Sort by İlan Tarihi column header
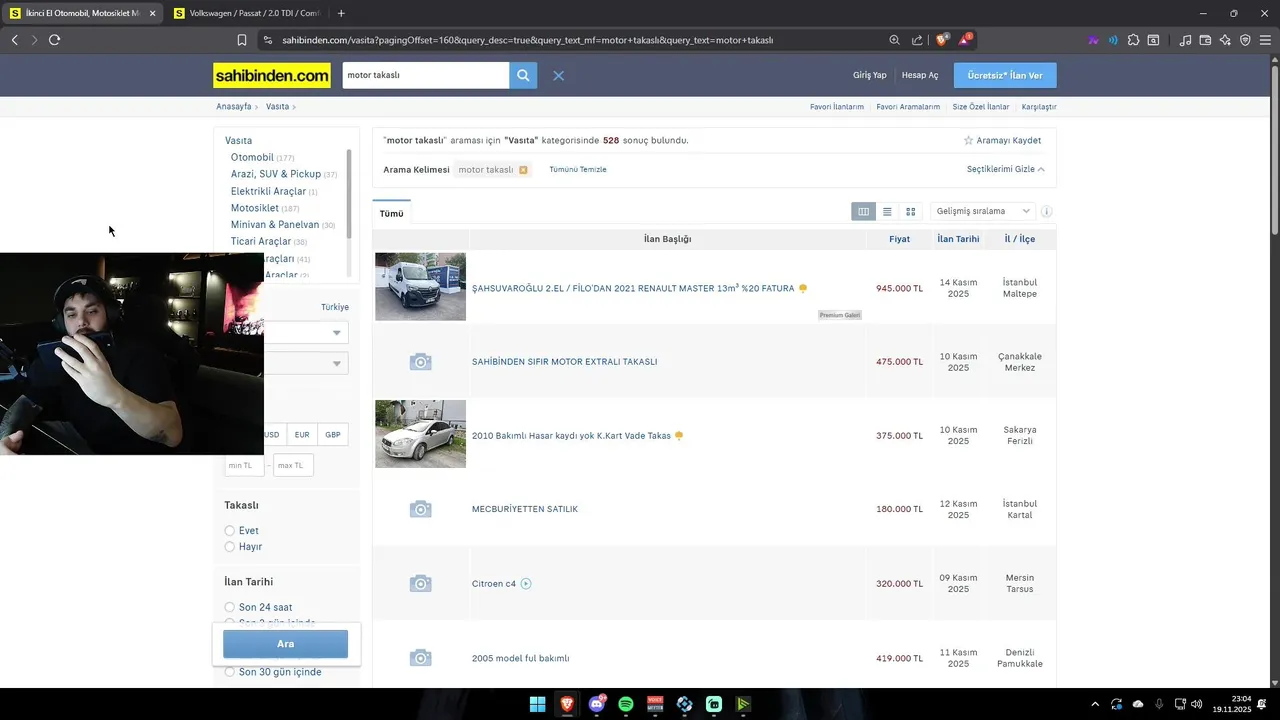Image resolution: width=1280 pixels, height=720 pixels. (x=958, y=239)
